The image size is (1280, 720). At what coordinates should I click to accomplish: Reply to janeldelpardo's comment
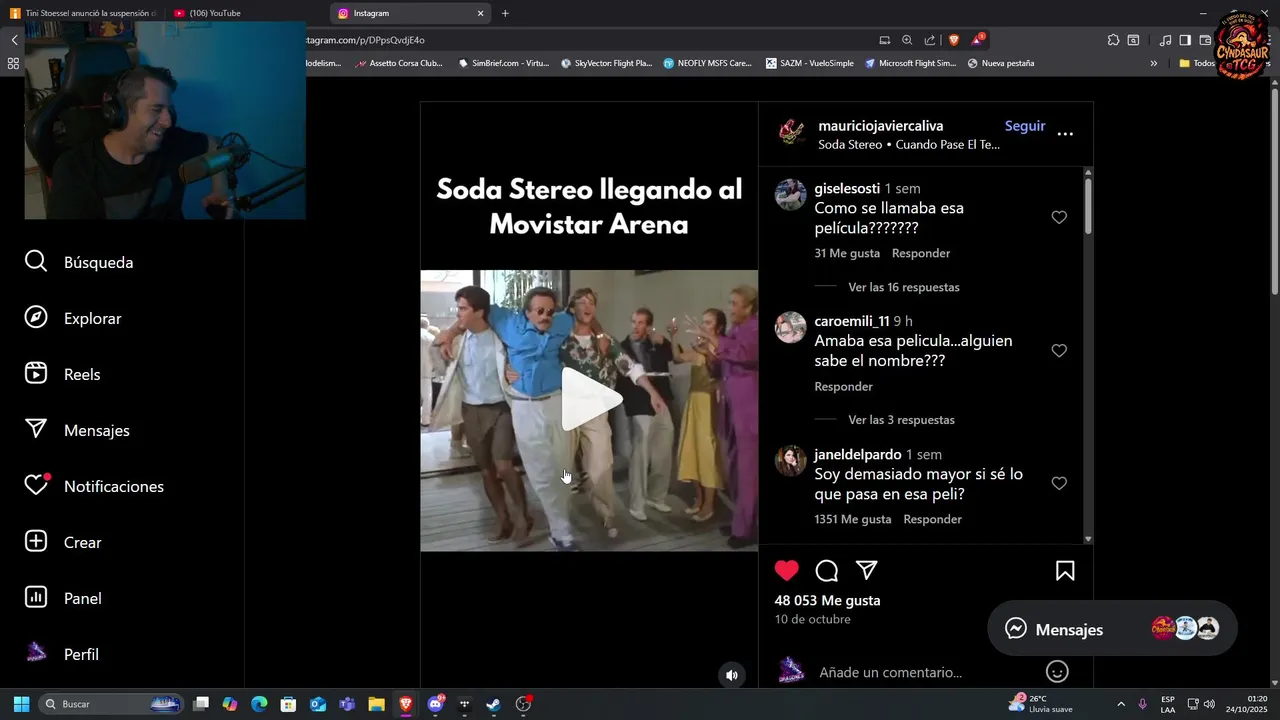pyautogui.click(x=933, y=519)
